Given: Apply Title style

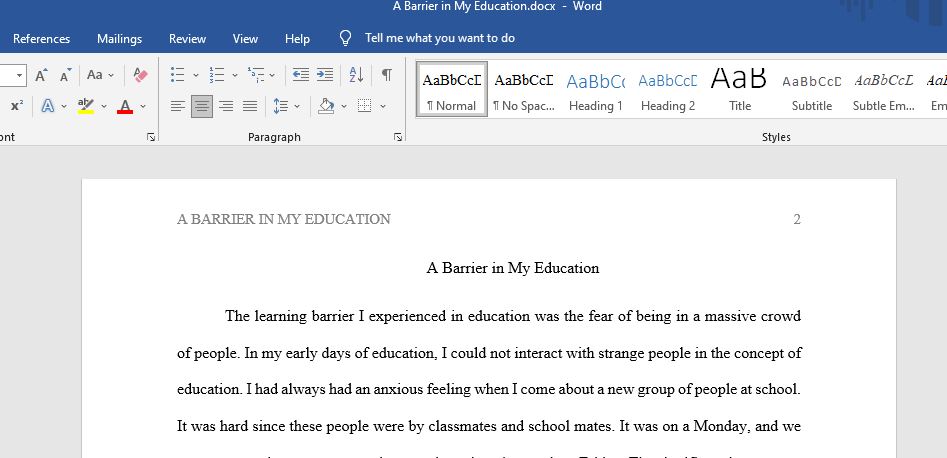Looking at the screenshot, I should tap(739, 88).
